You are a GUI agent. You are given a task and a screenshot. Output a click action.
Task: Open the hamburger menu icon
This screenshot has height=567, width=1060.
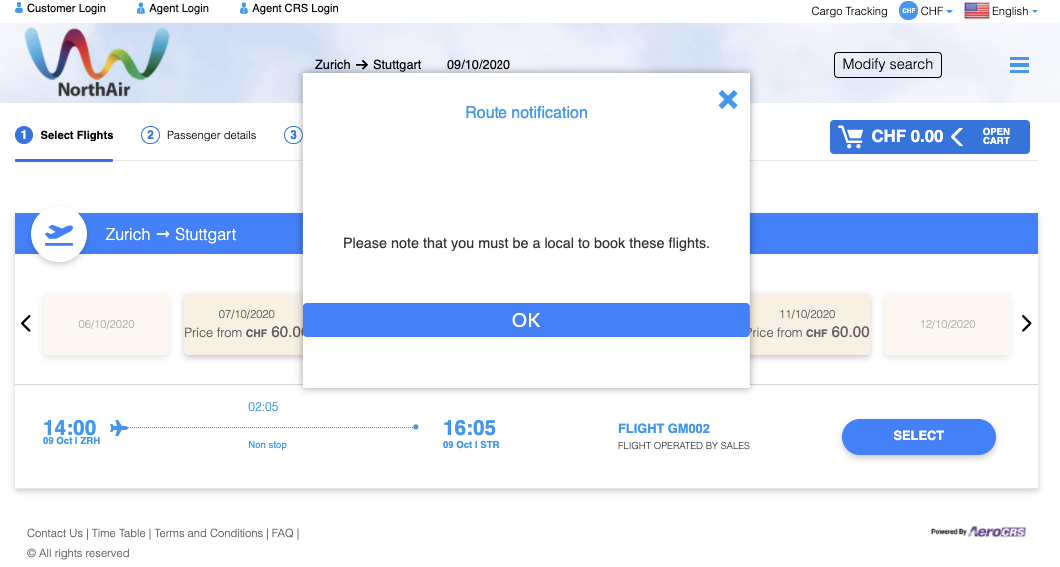1019,65
